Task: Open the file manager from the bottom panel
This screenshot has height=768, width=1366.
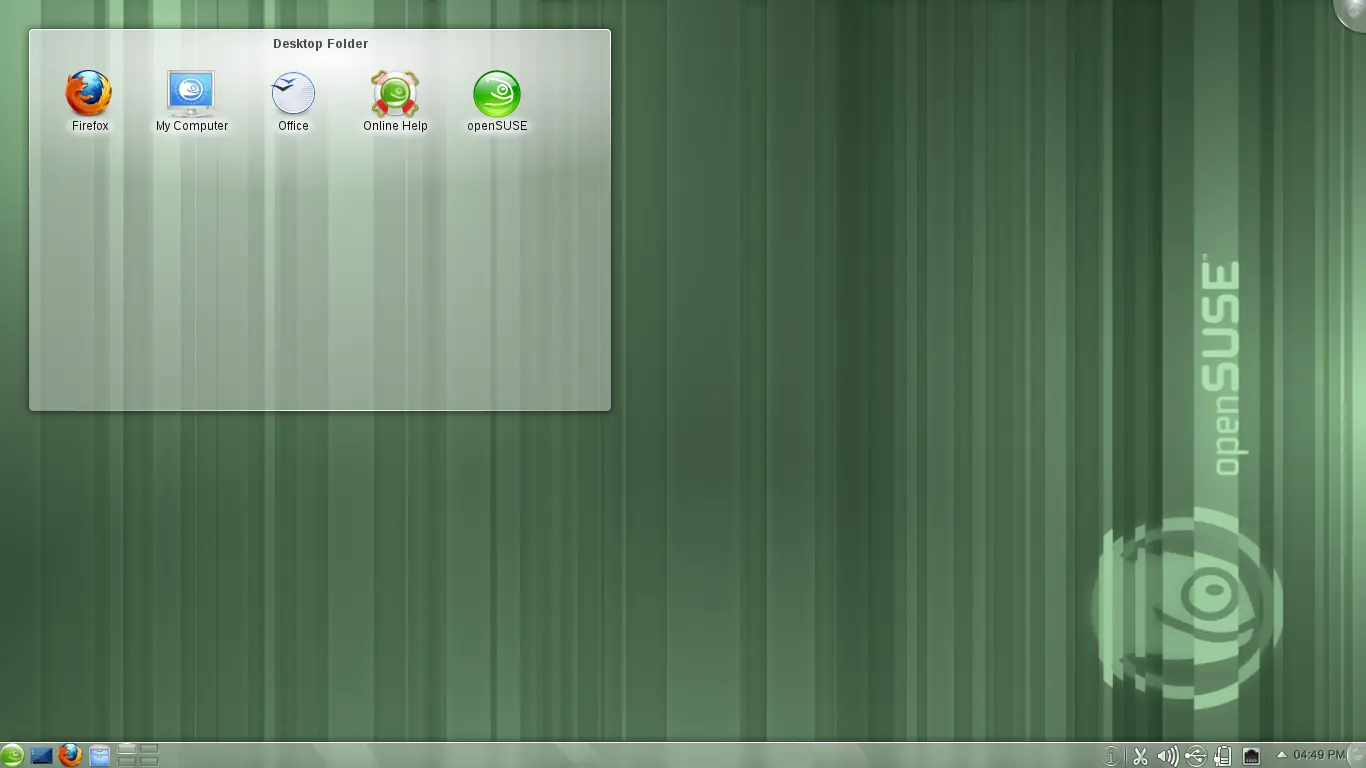Action: coord(99,756)
